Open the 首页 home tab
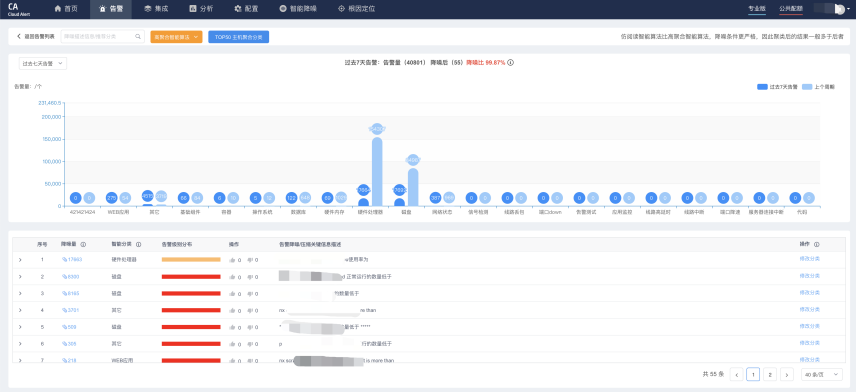The height and width of the screenshot is (392, 856). tap(66, 9)
